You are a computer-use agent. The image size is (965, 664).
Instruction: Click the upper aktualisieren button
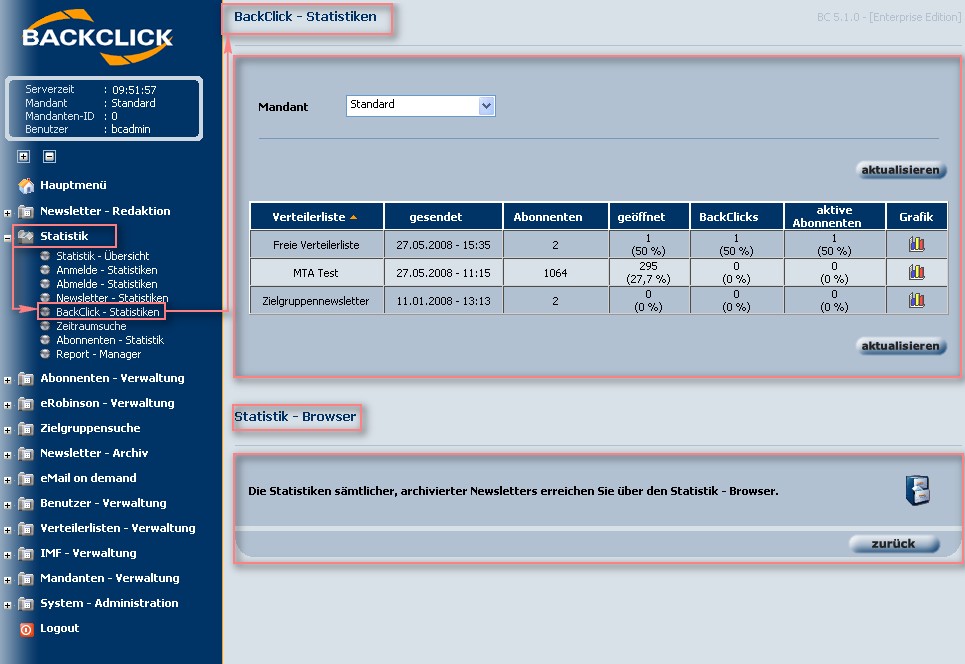click(901, 170)
